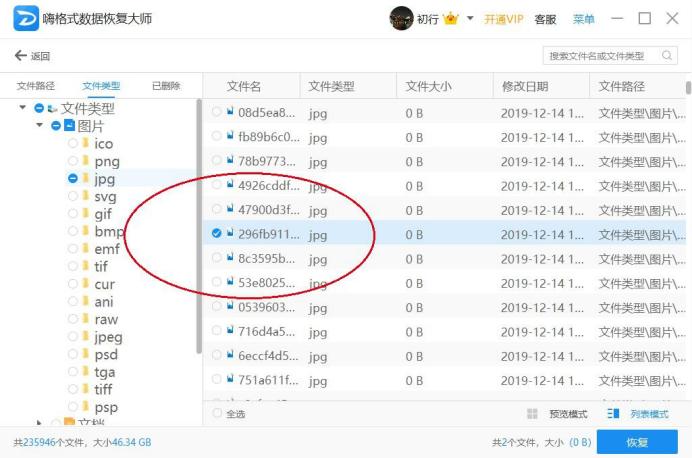The height and width of the screenshot is (458, 692).
Task: Switch to 文件类型 tab
Action: coord(101,86)
